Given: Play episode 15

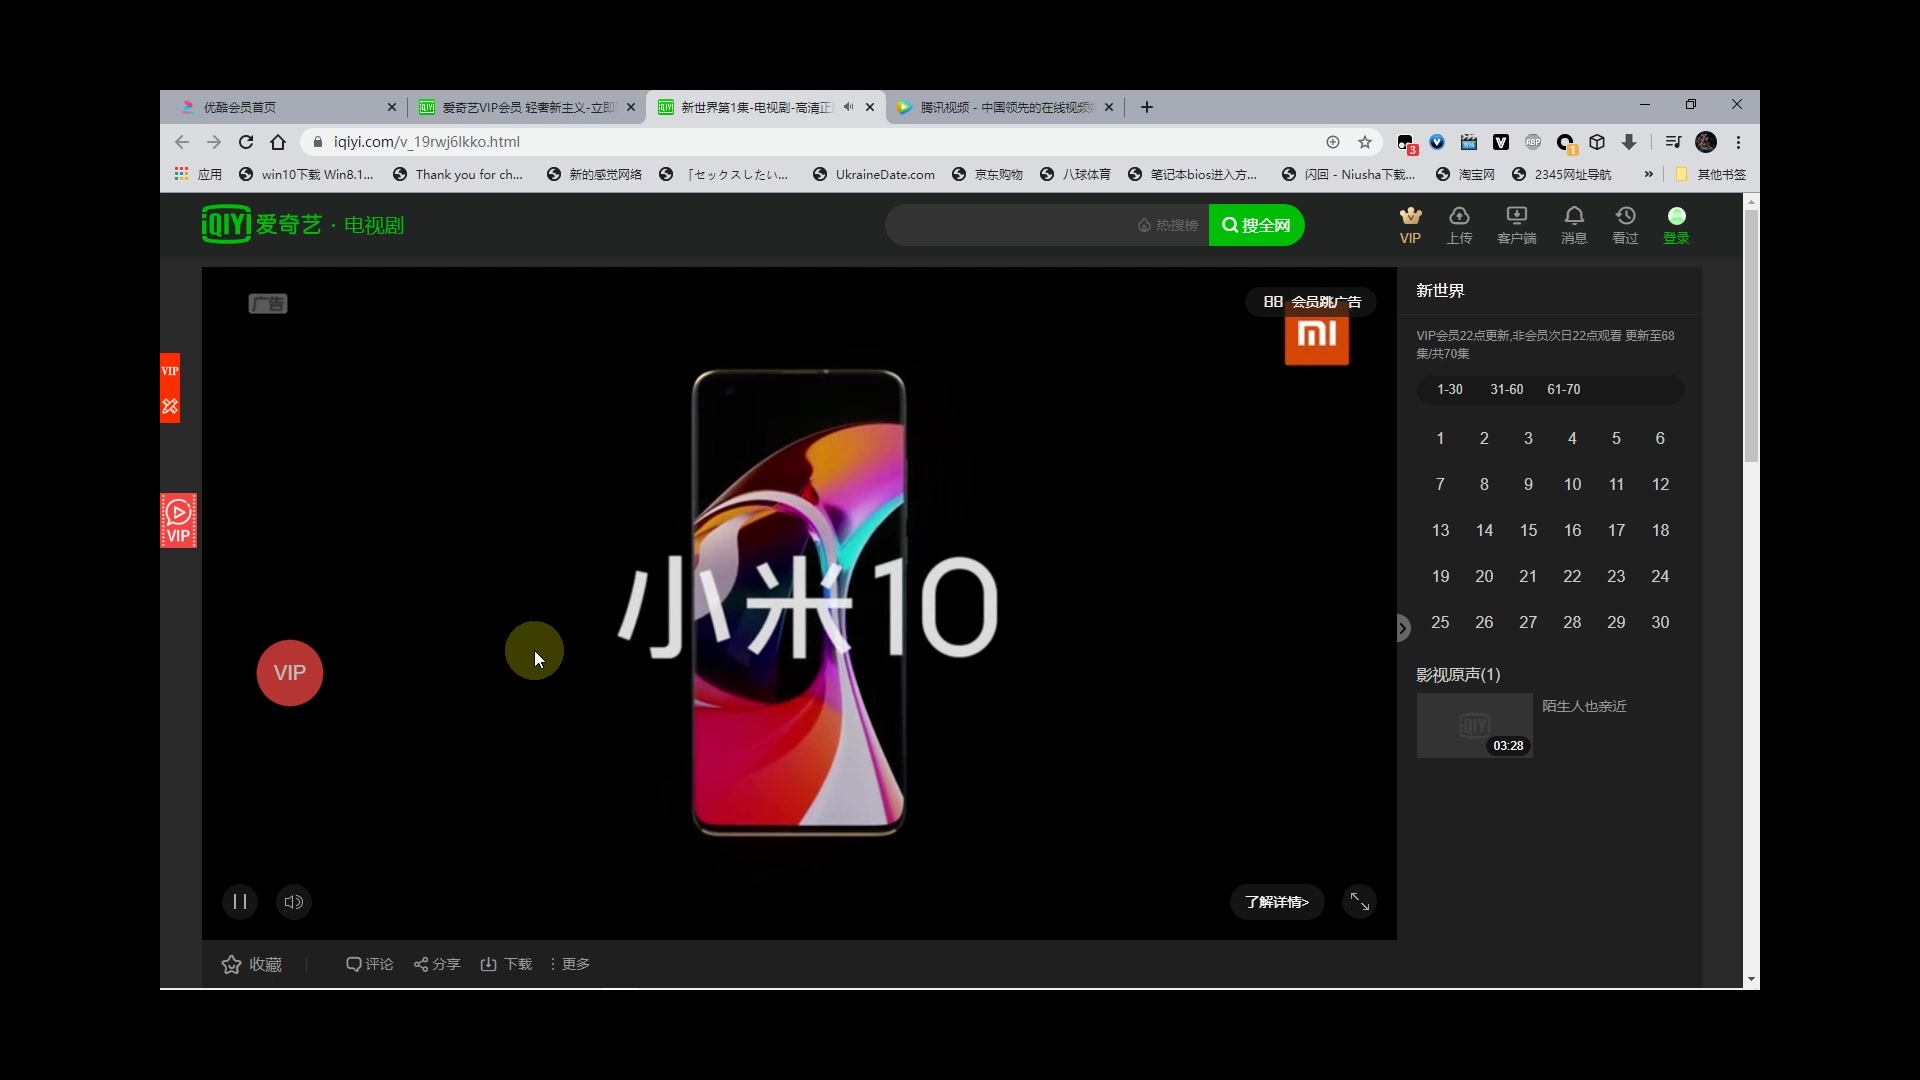Looking at the screenshot, I should coord(1528,530).
